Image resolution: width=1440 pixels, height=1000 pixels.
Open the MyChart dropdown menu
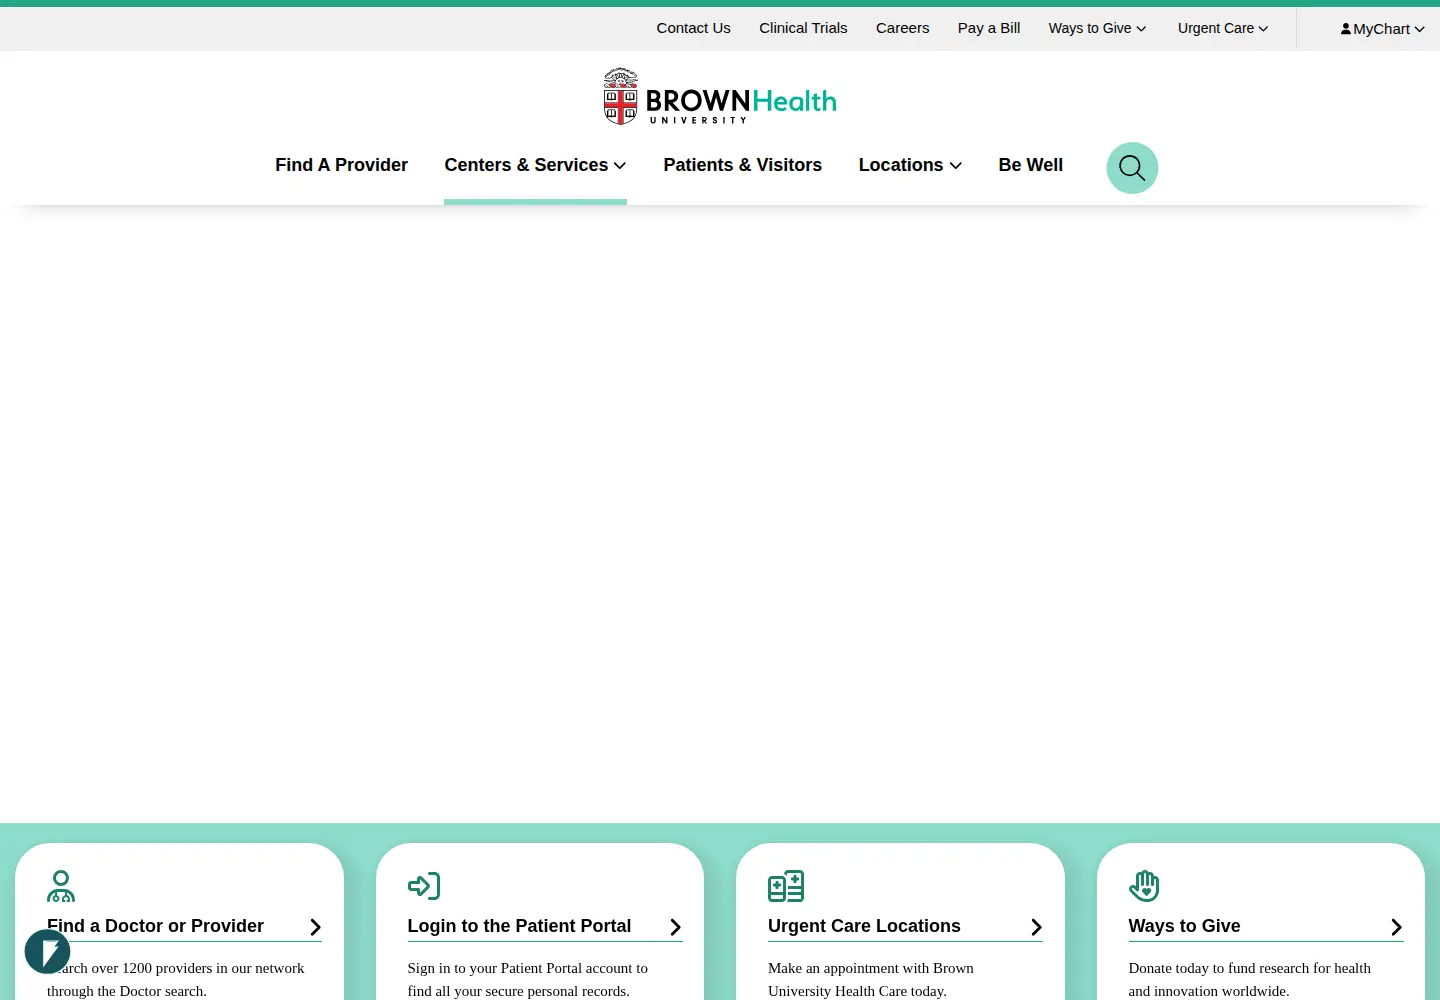(x=1383, y=29)
